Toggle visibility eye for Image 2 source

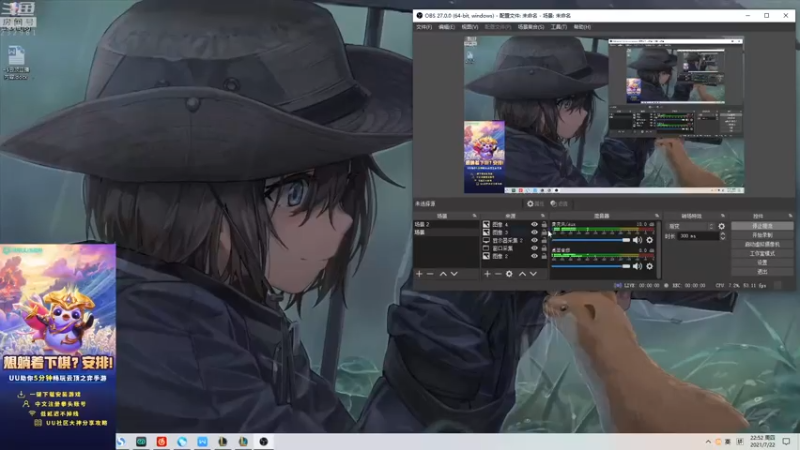tap(534, 256)
